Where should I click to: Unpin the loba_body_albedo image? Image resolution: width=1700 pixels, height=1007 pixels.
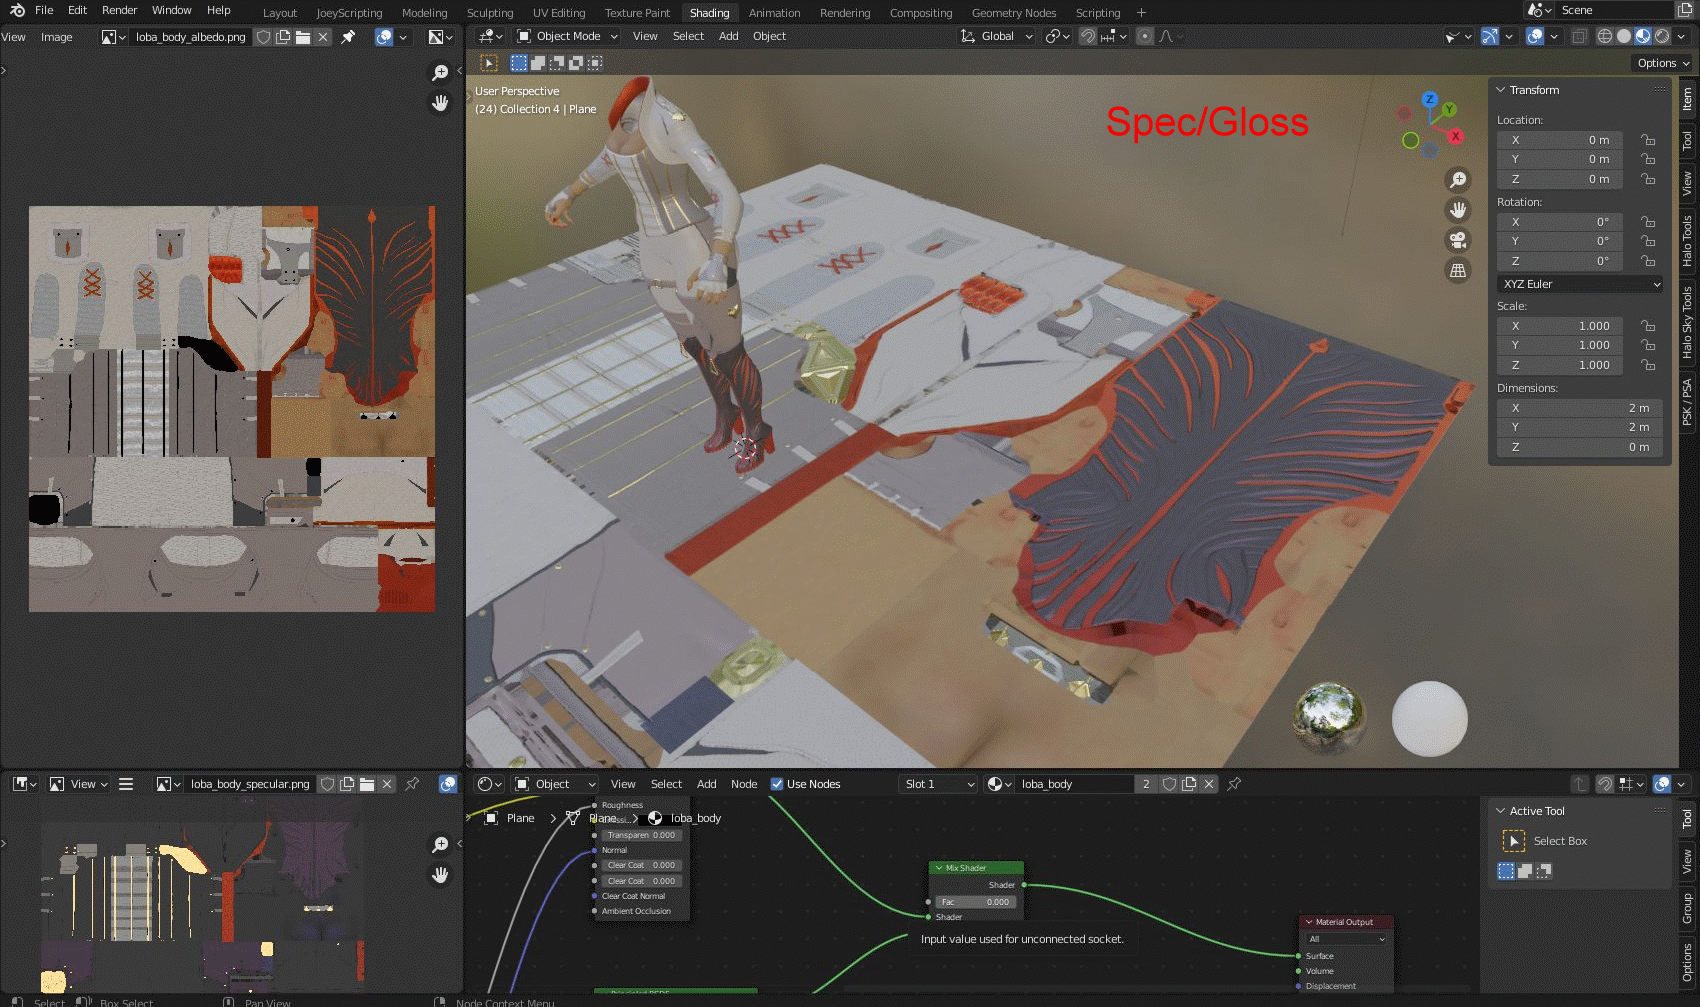point(349,37)
